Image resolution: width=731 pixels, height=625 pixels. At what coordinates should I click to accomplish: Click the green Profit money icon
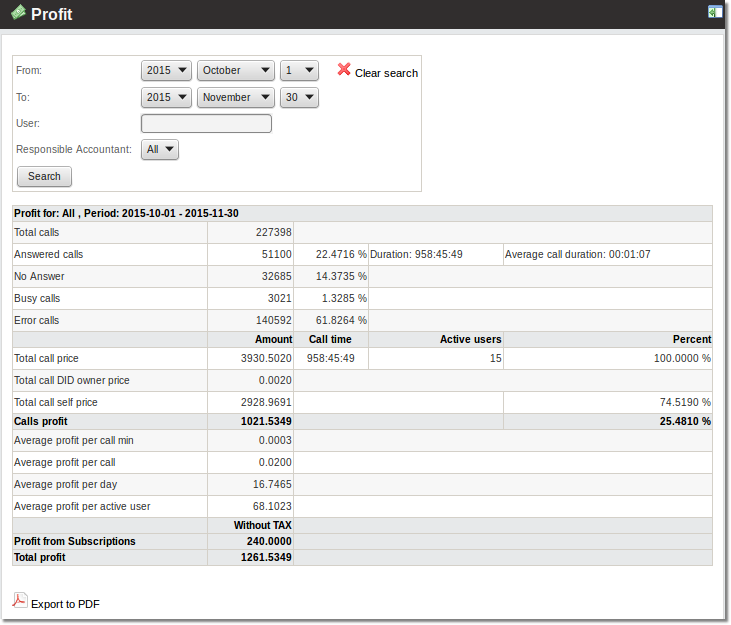coord(17,13)
